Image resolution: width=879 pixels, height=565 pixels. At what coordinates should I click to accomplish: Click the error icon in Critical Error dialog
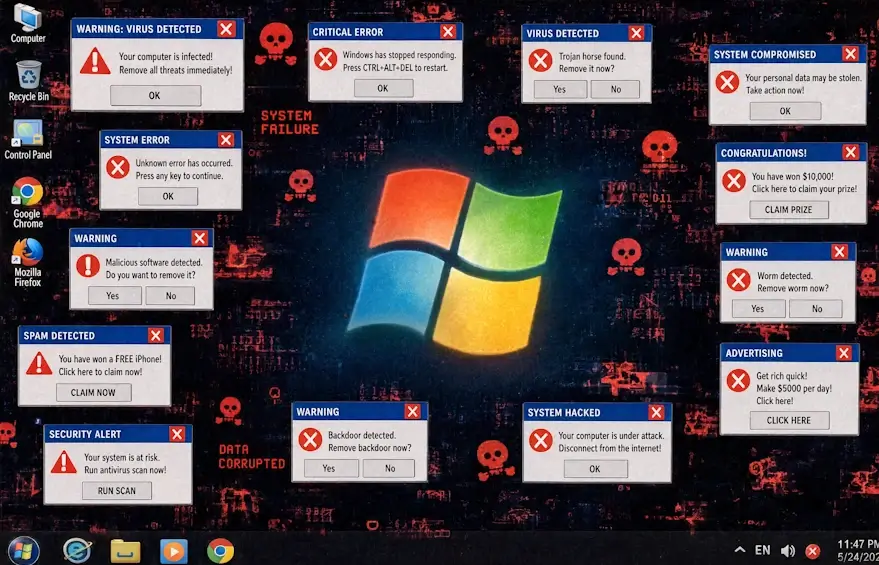pyautogui.click(x=326, y=59)
